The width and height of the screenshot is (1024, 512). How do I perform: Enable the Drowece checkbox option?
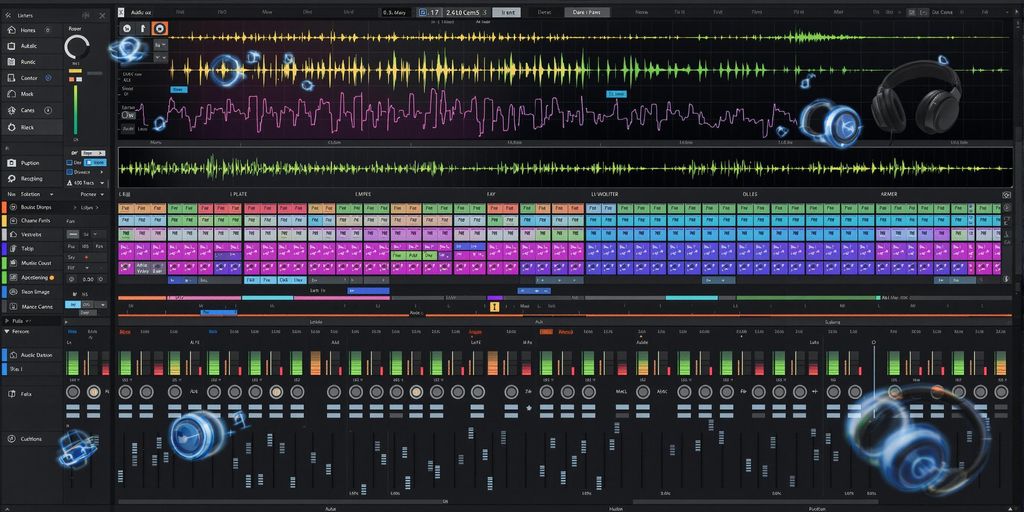click(x=69, y=172)
